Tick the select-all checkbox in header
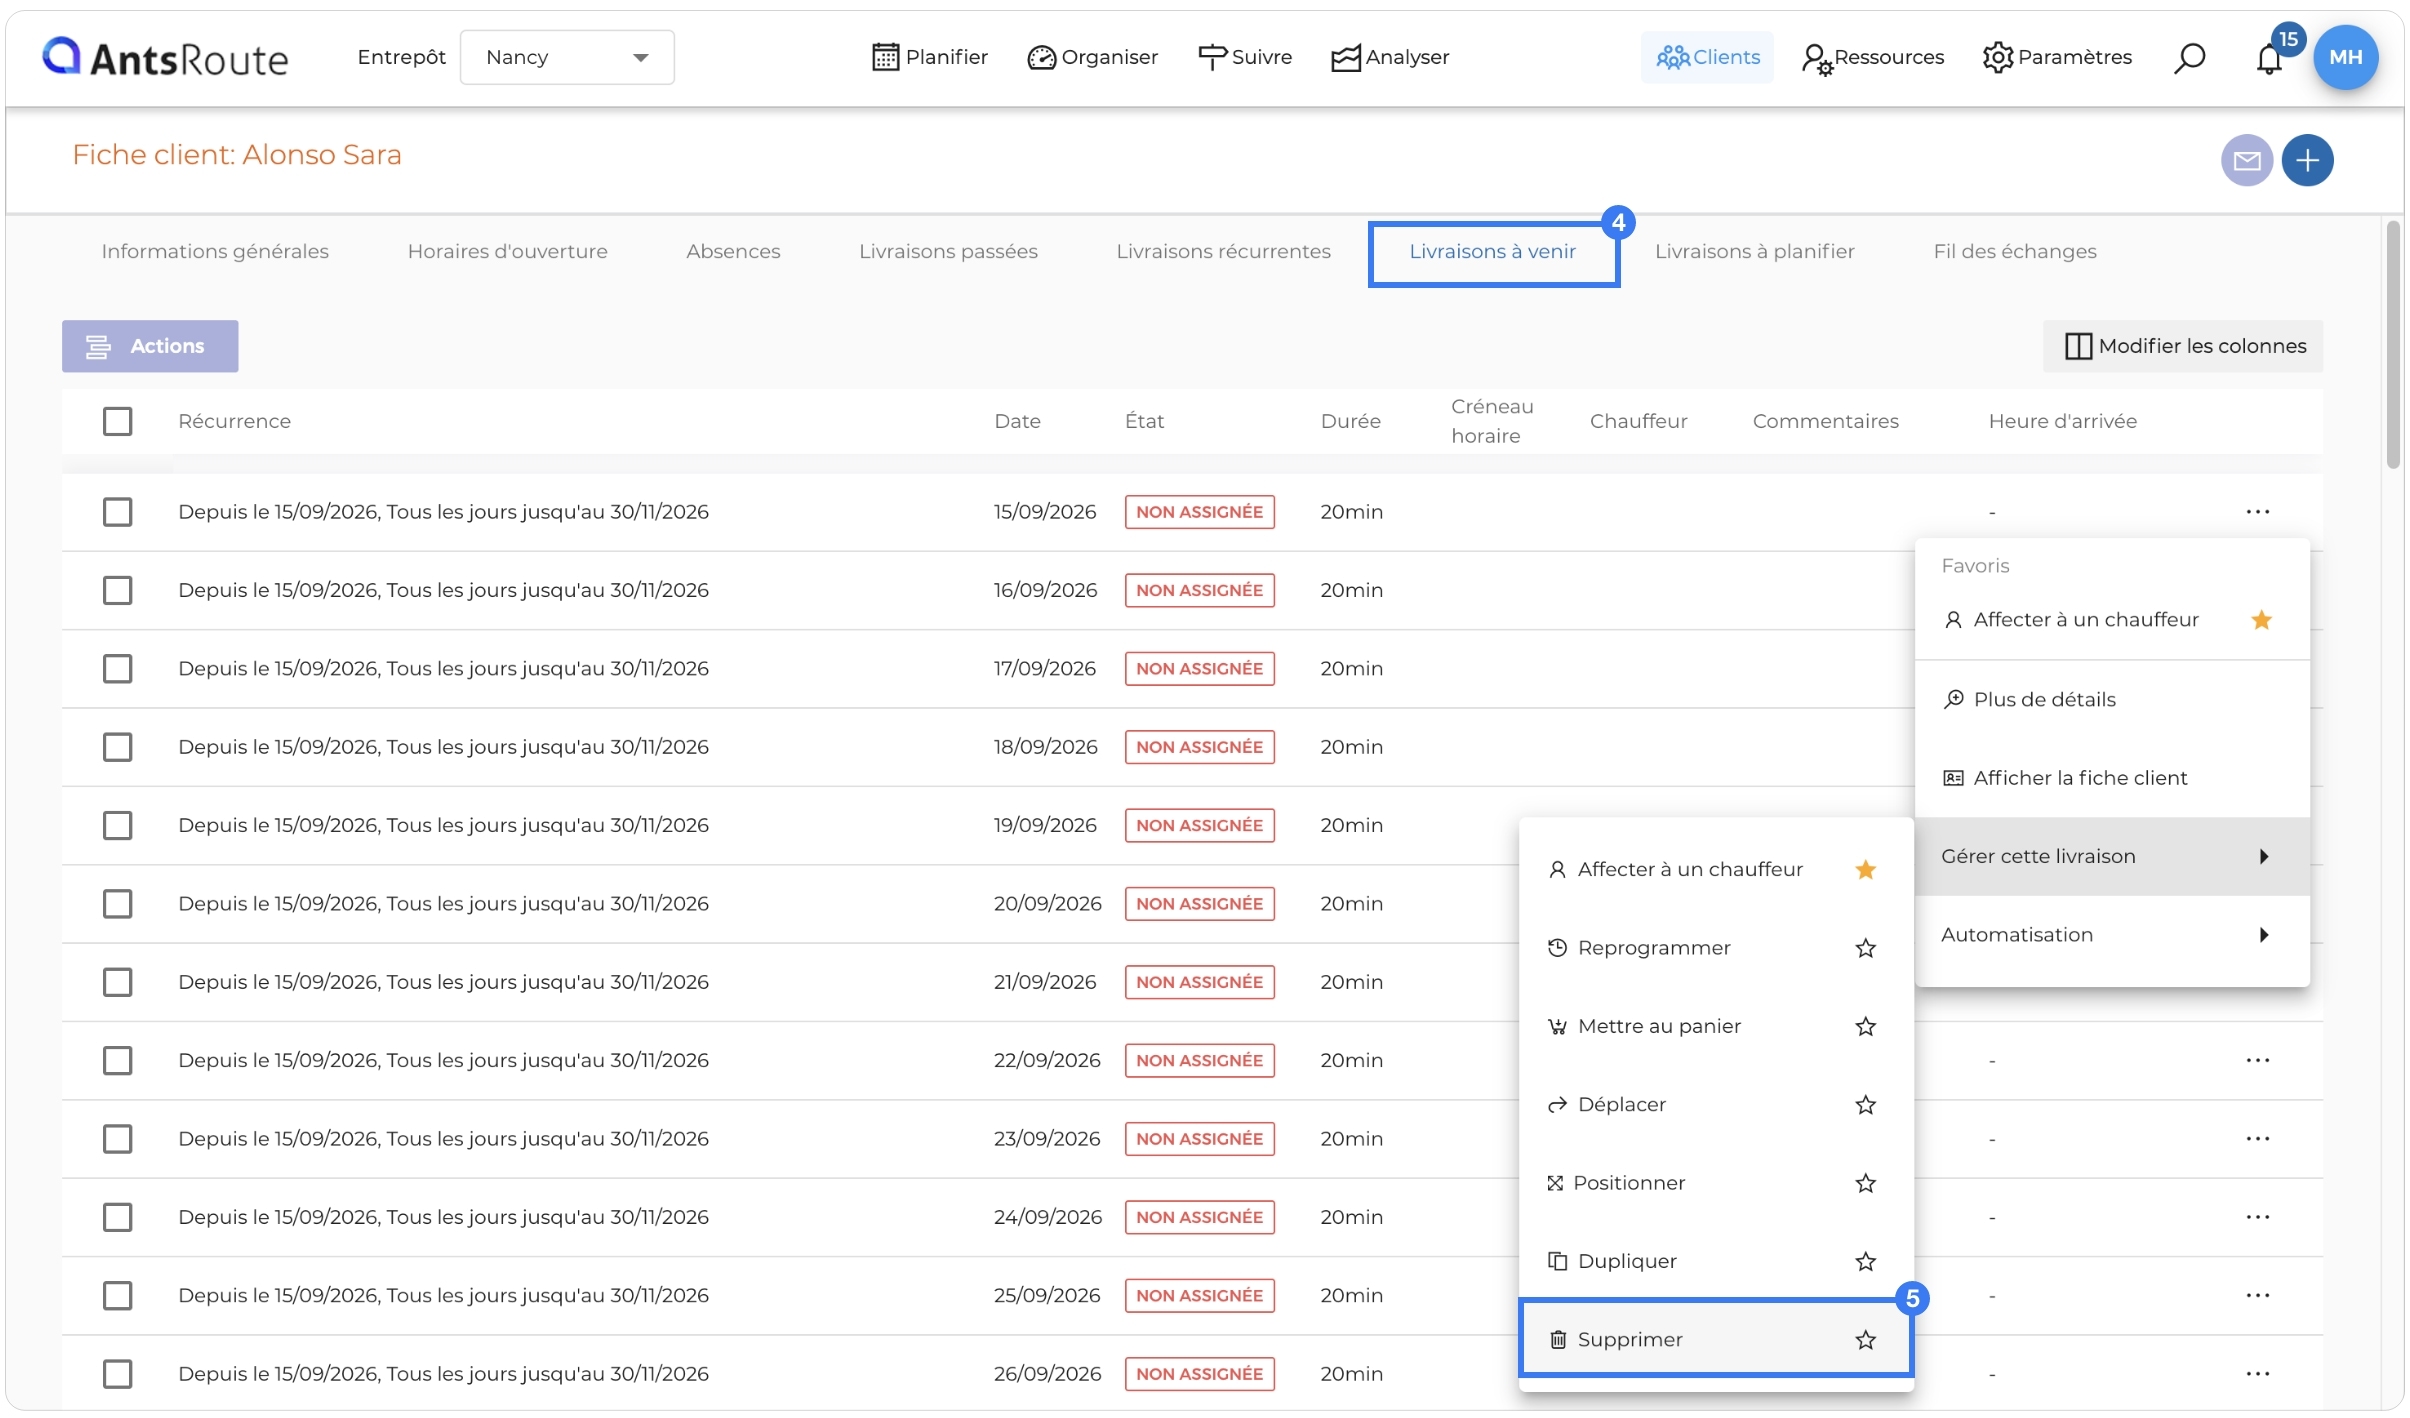 pyautogui.click(x=117, y=421)
